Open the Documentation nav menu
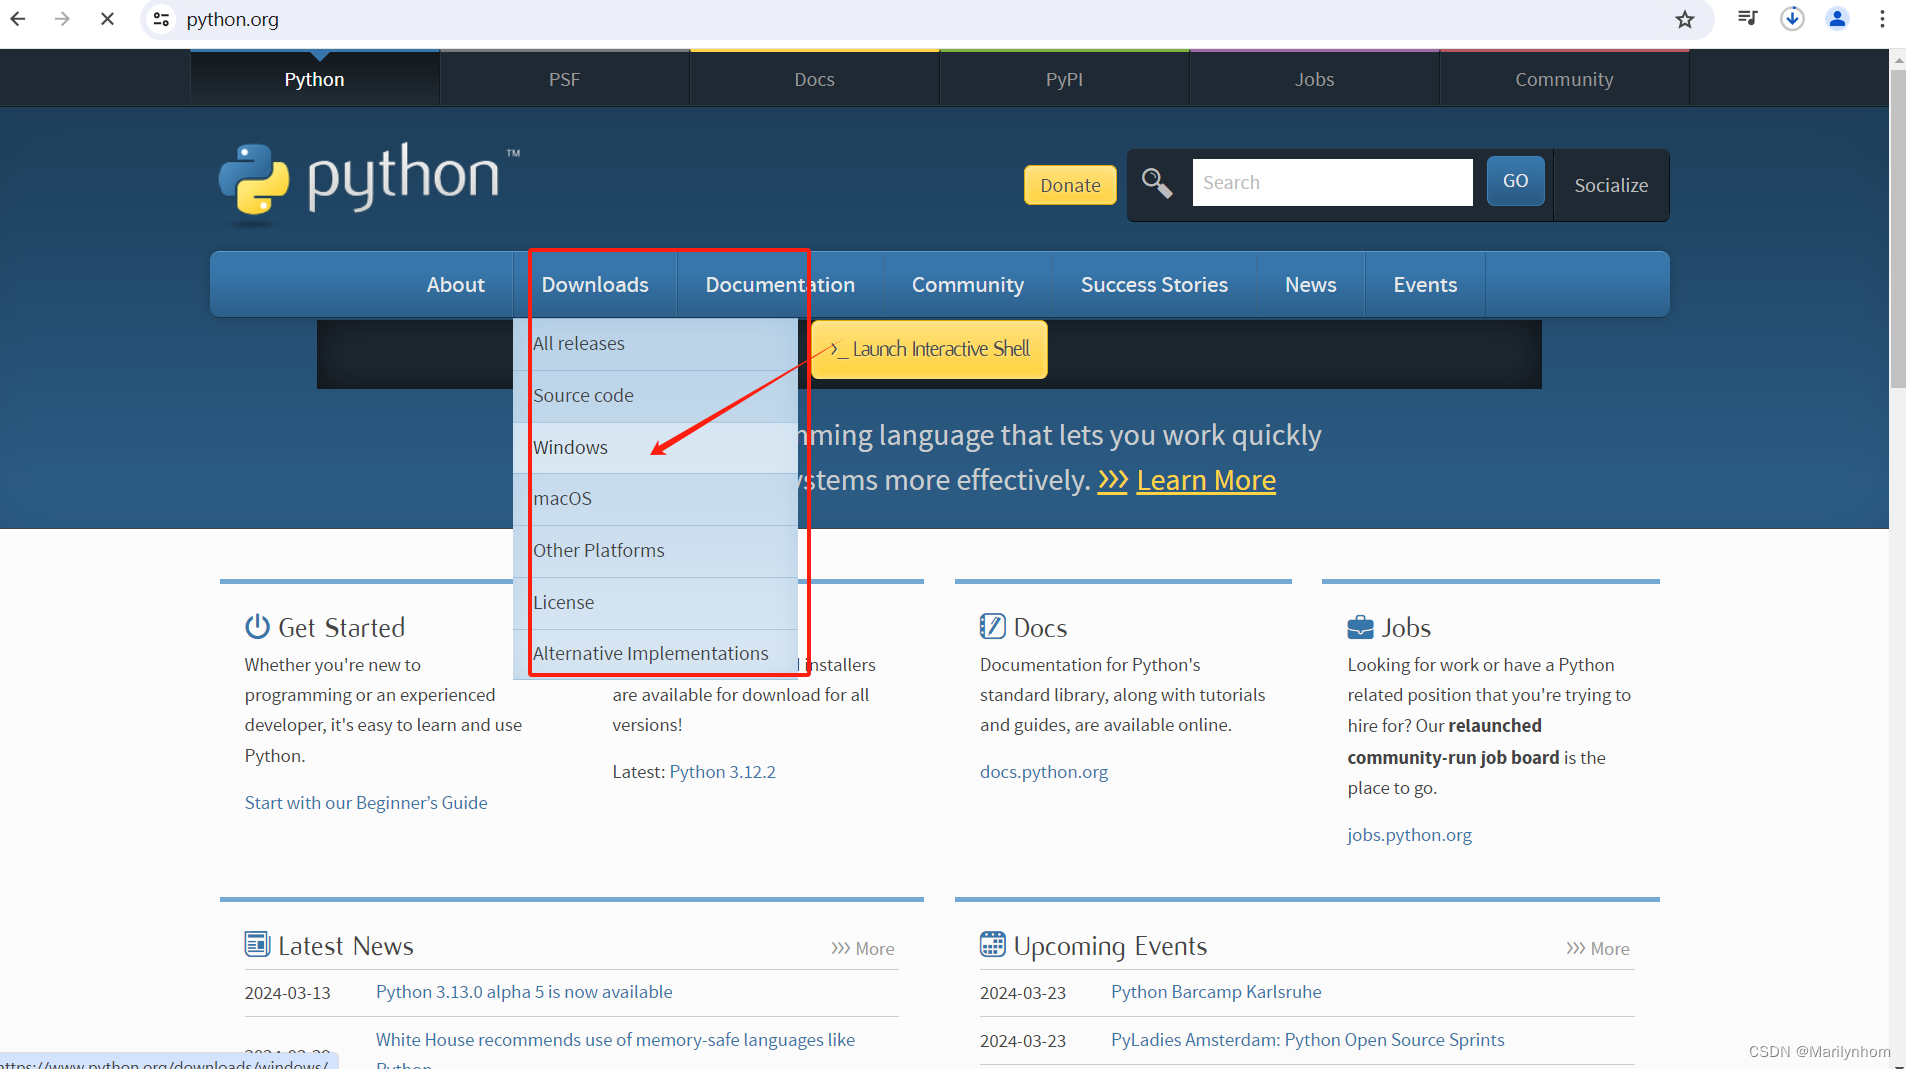 tap(780, 285)
